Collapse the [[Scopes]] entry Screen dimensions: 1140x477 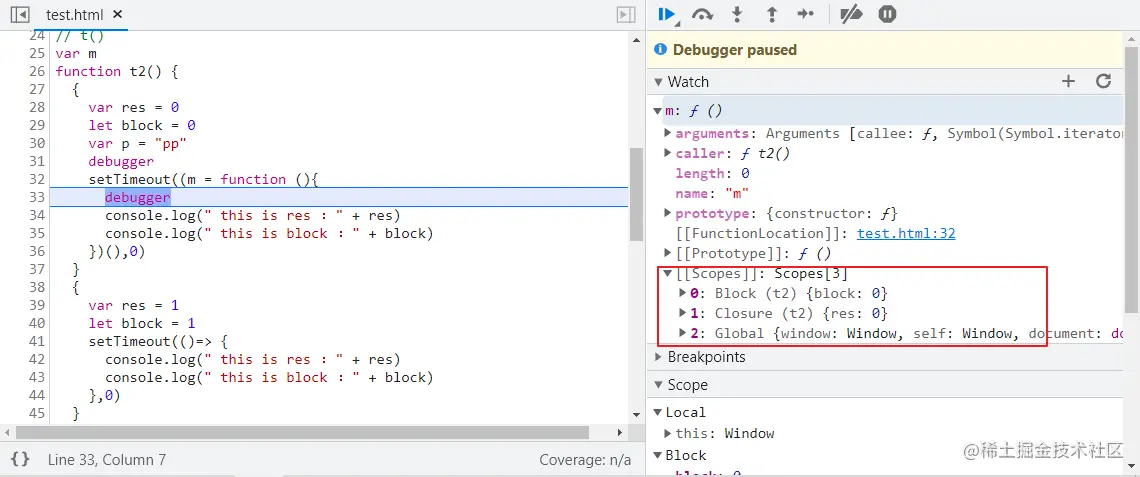click(x=667, y=273)
